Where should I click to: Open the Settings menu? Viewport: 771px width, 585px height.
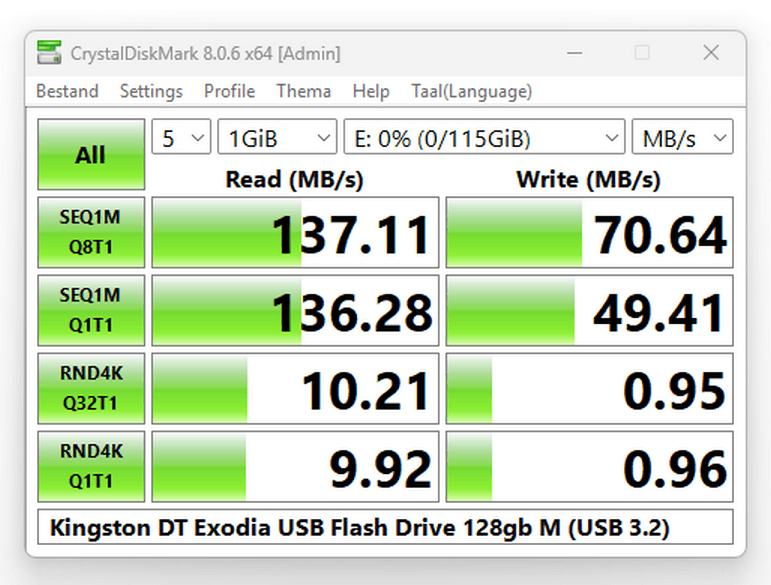click(151, 91)
